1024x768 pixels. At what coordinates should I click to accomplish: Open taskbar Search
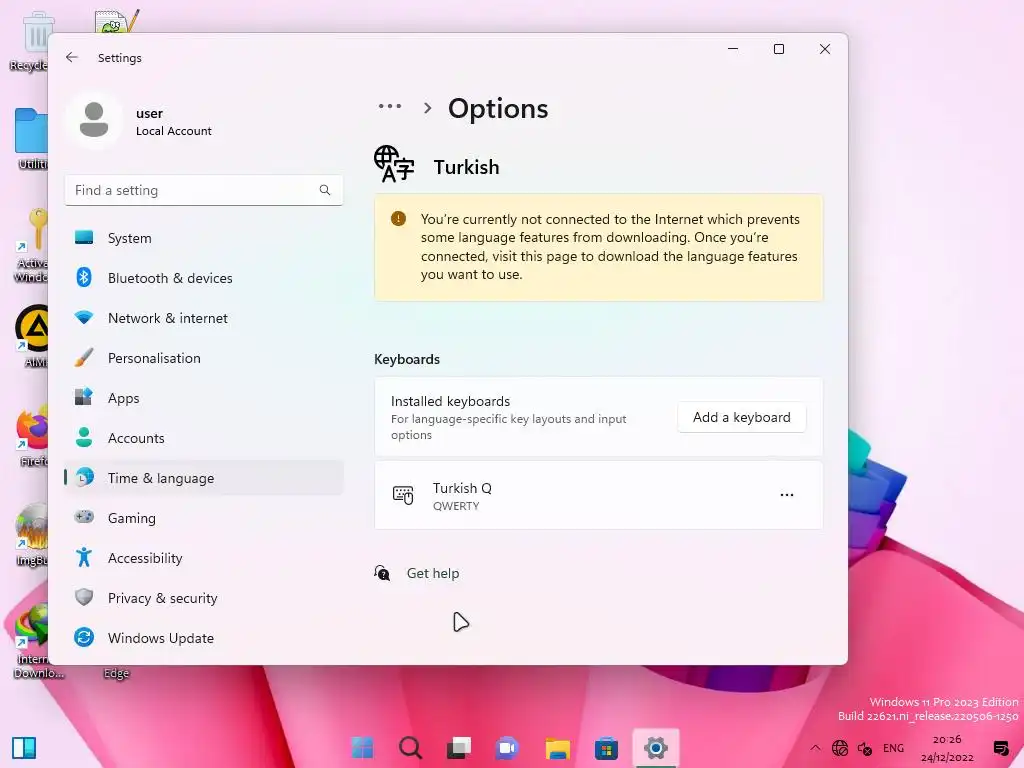[410, 748]
